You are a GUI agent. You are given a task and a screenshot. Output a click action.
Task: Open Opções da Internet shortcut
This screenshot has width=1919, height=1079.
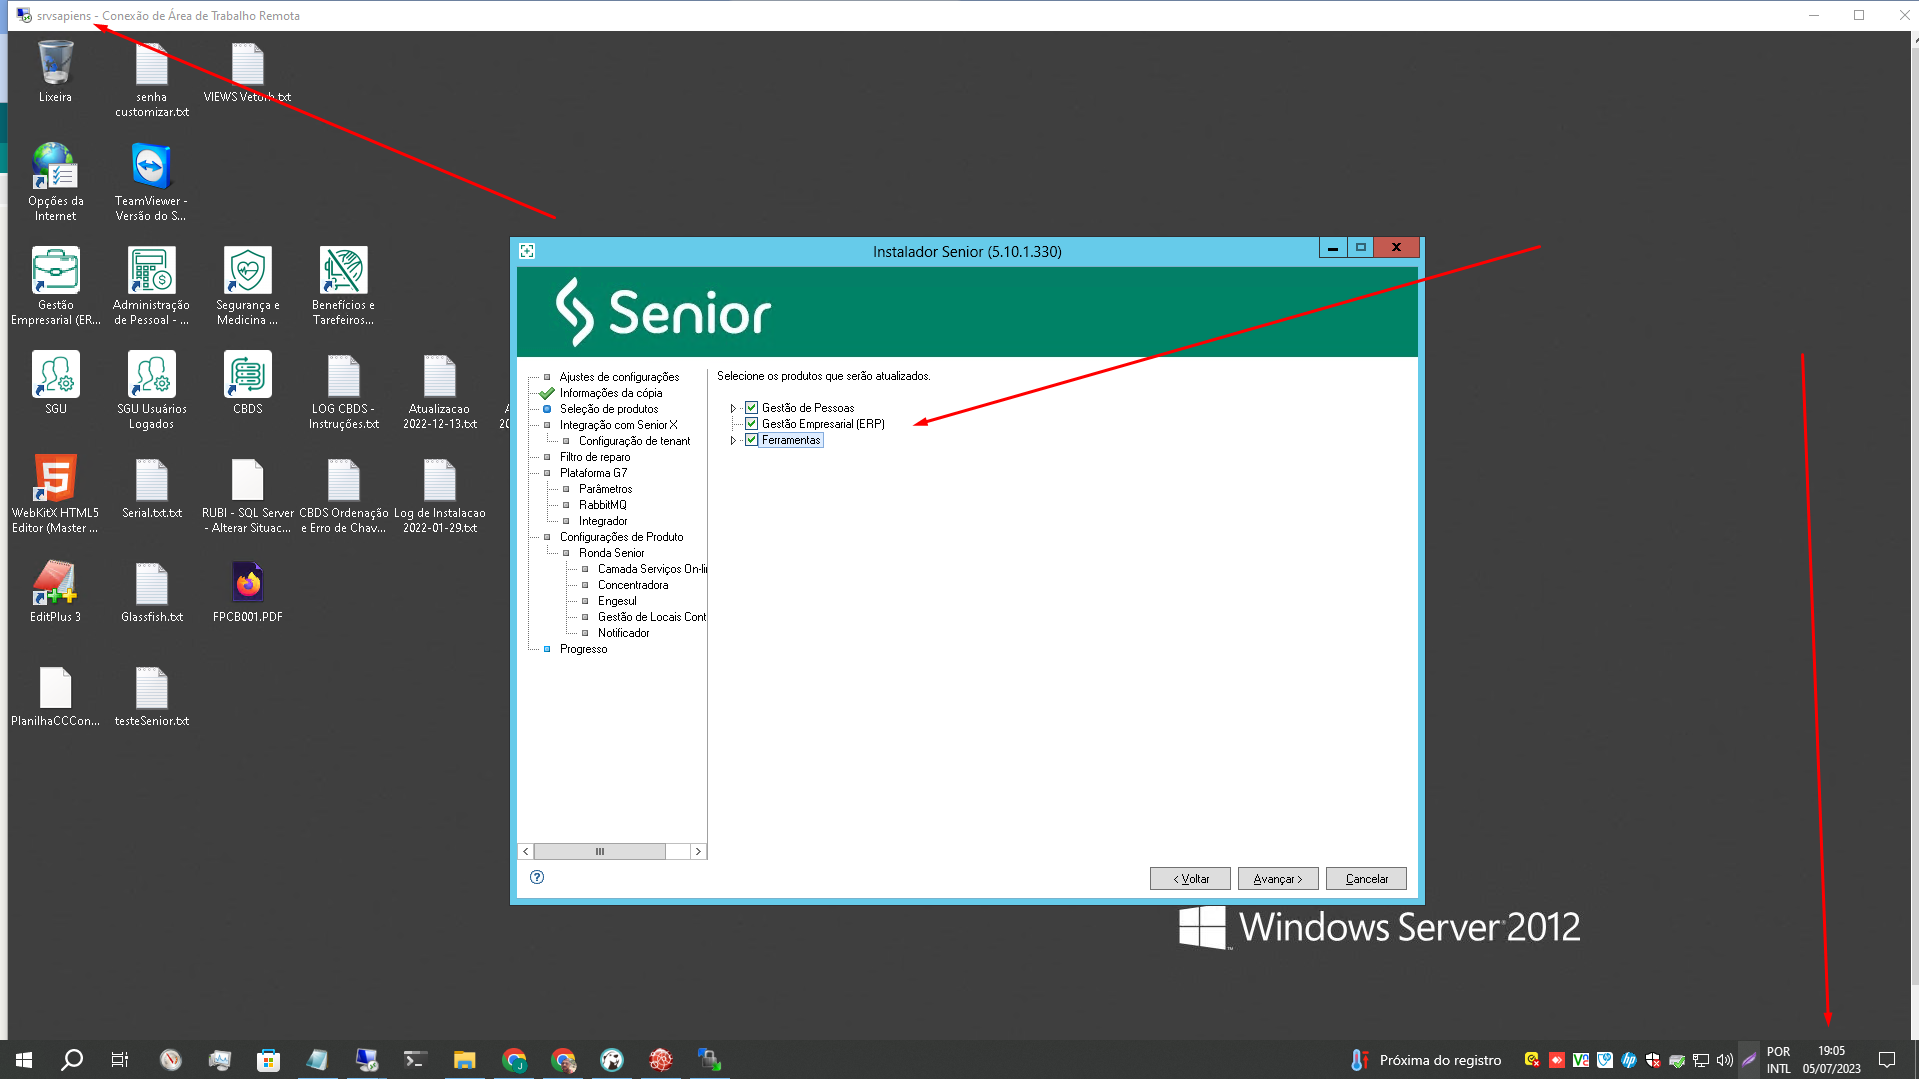click(55, 182)
